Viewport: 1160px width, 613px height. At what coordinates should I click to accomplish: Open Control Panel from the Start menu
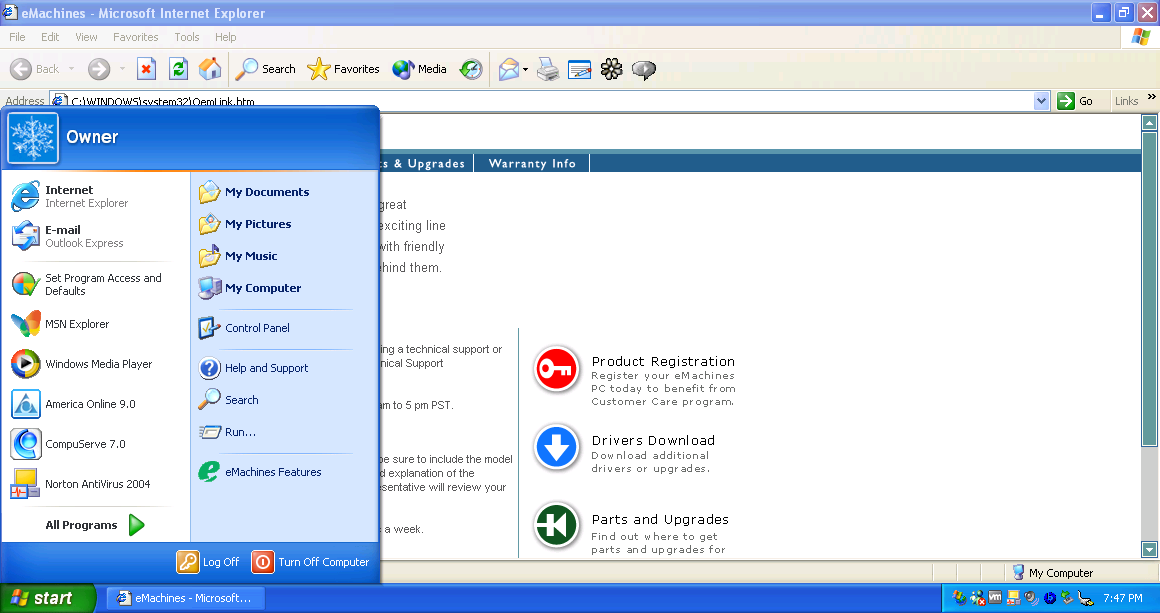pyautogui.click(x=257, y=328)
